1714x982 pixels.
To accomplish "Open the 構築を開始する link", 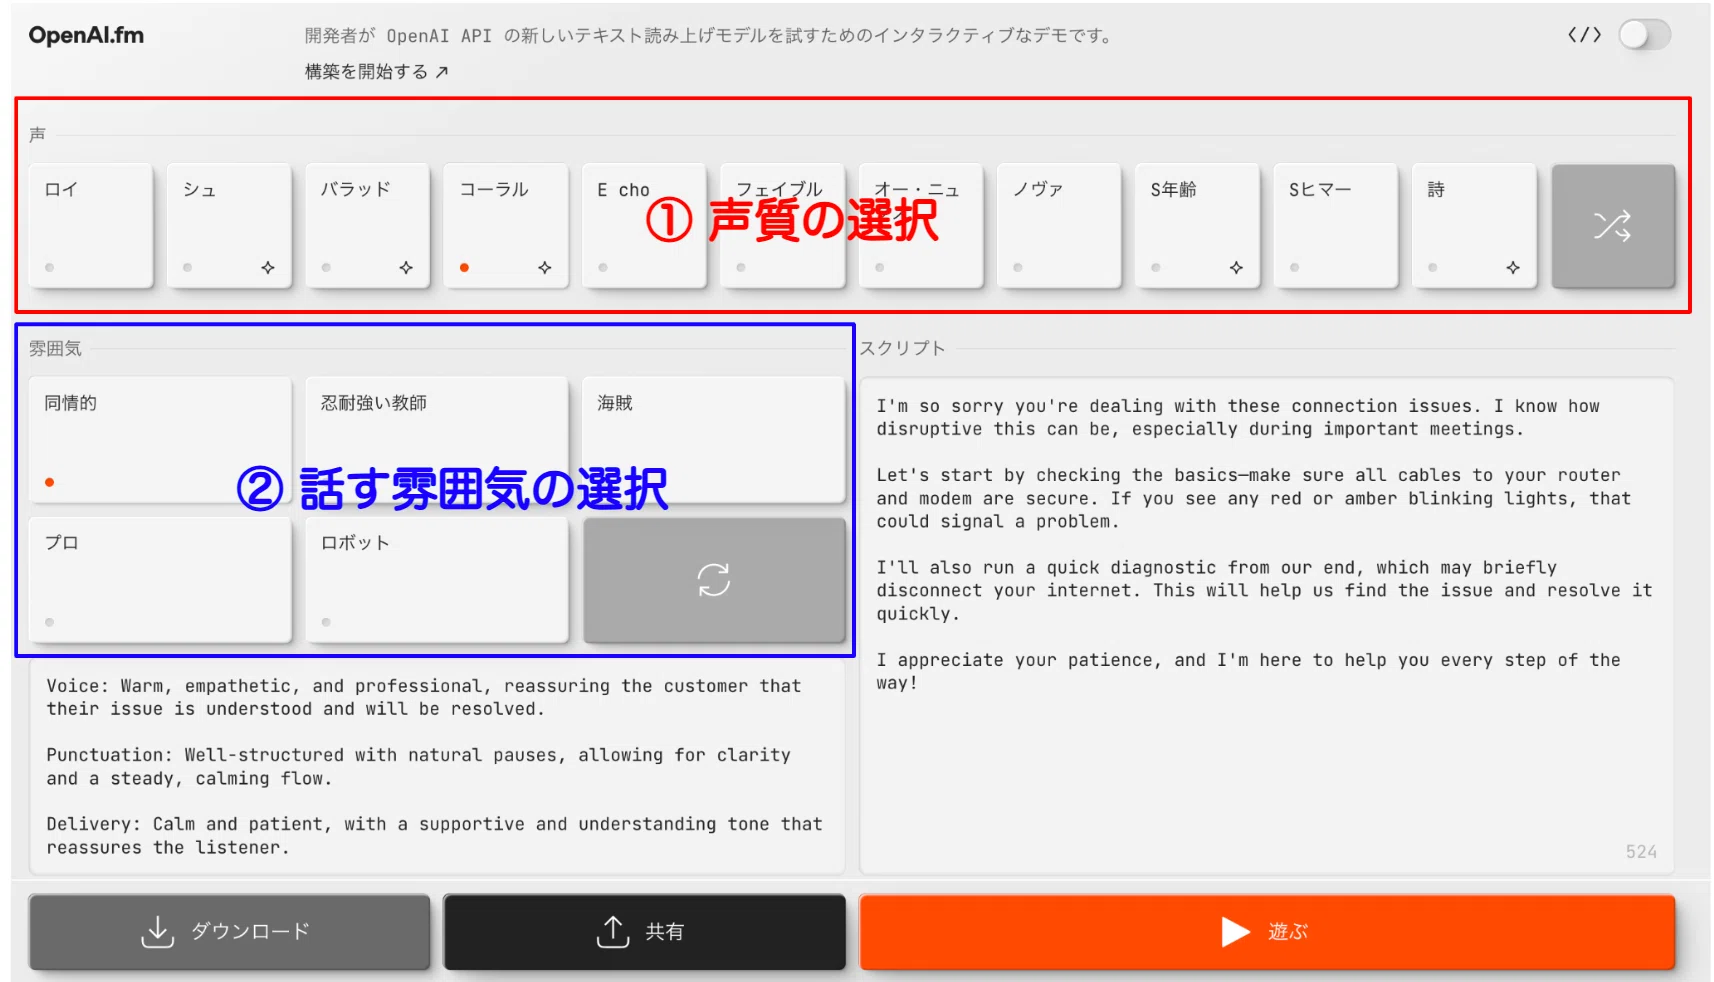I will (376, 72).
